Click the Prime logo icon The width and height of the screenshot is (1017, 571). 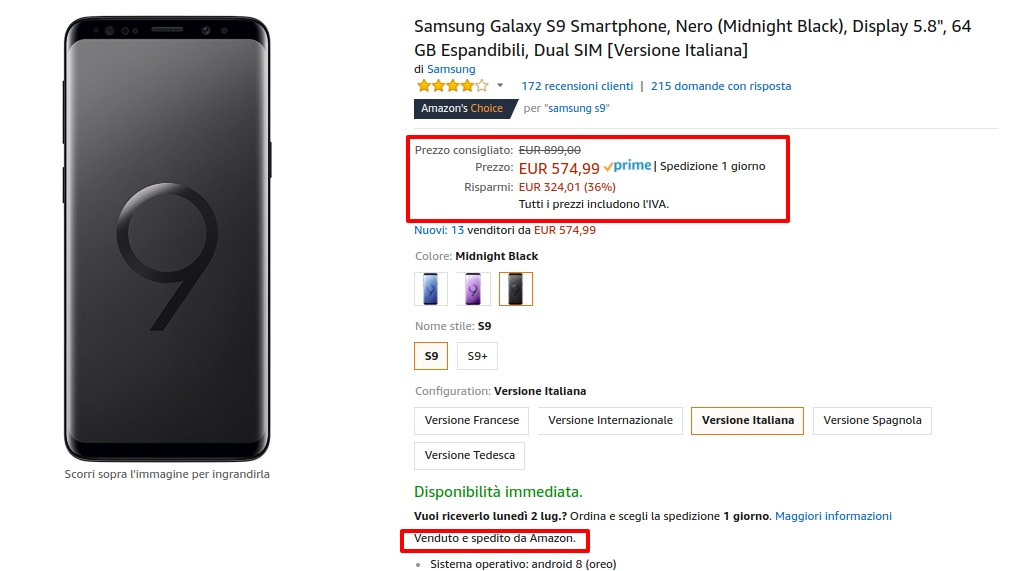tap(627, 167)
